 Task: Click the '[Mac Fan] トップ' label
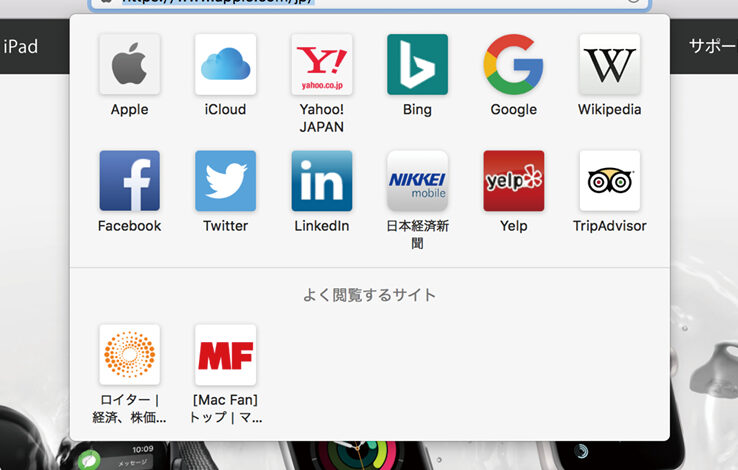[225, 408]
